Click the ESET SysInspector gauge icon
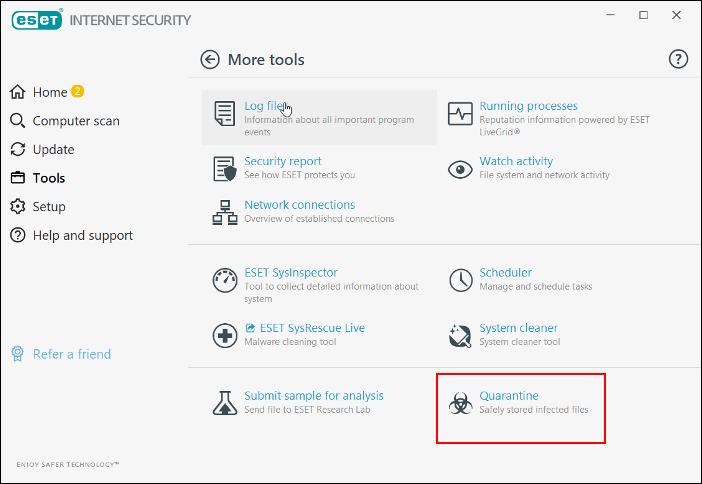The width and height of the screenshot is (702, 484). [224, 280]
